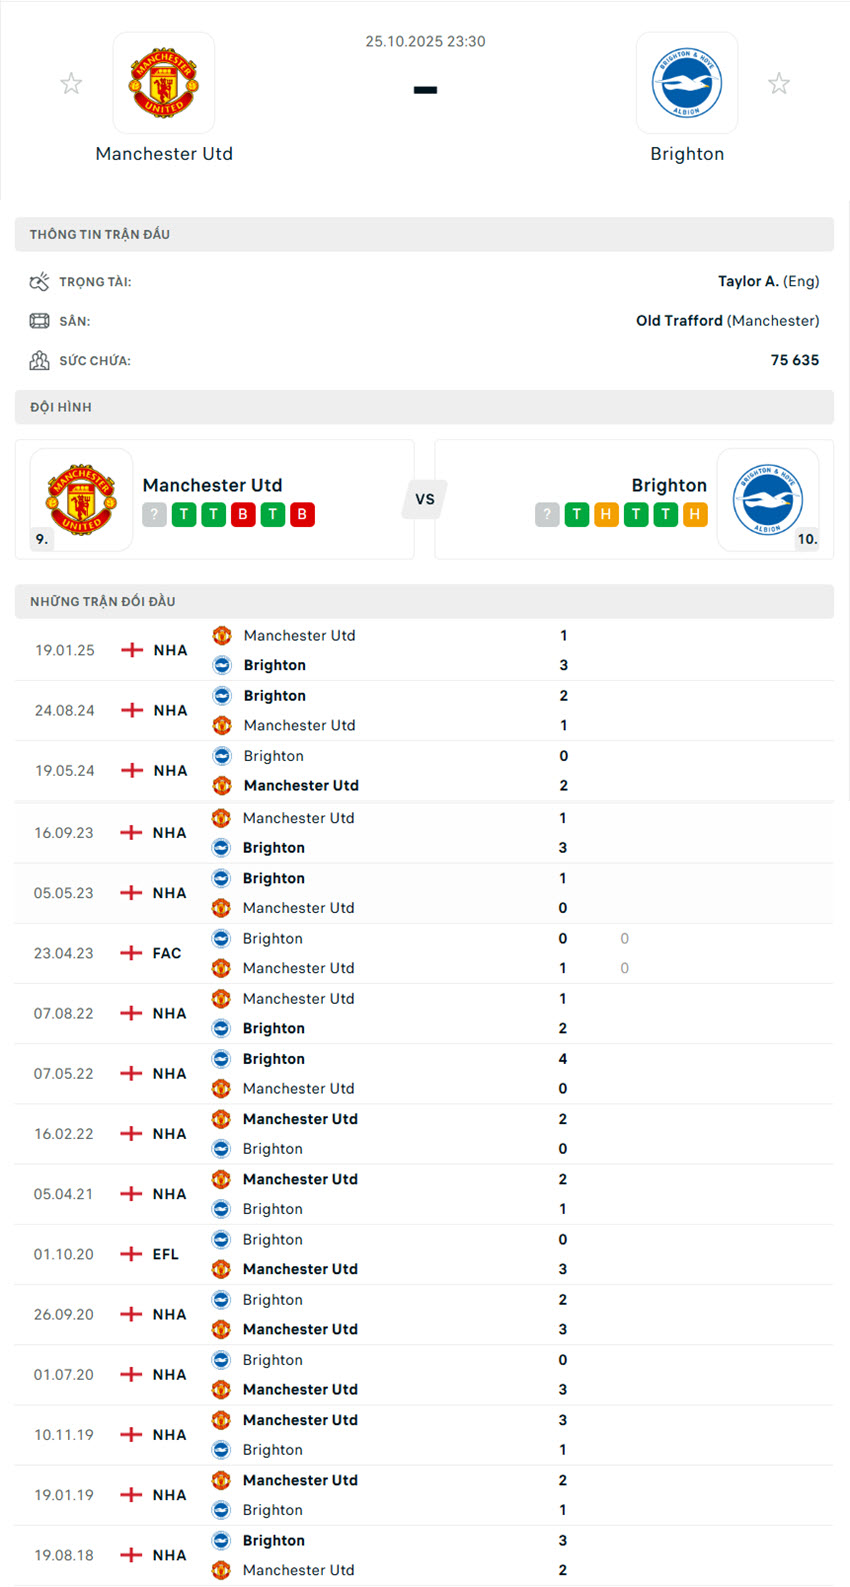Click the Manchester Utd club crest
Viewport: 850px width, 1587px height.
pos(164,82)
